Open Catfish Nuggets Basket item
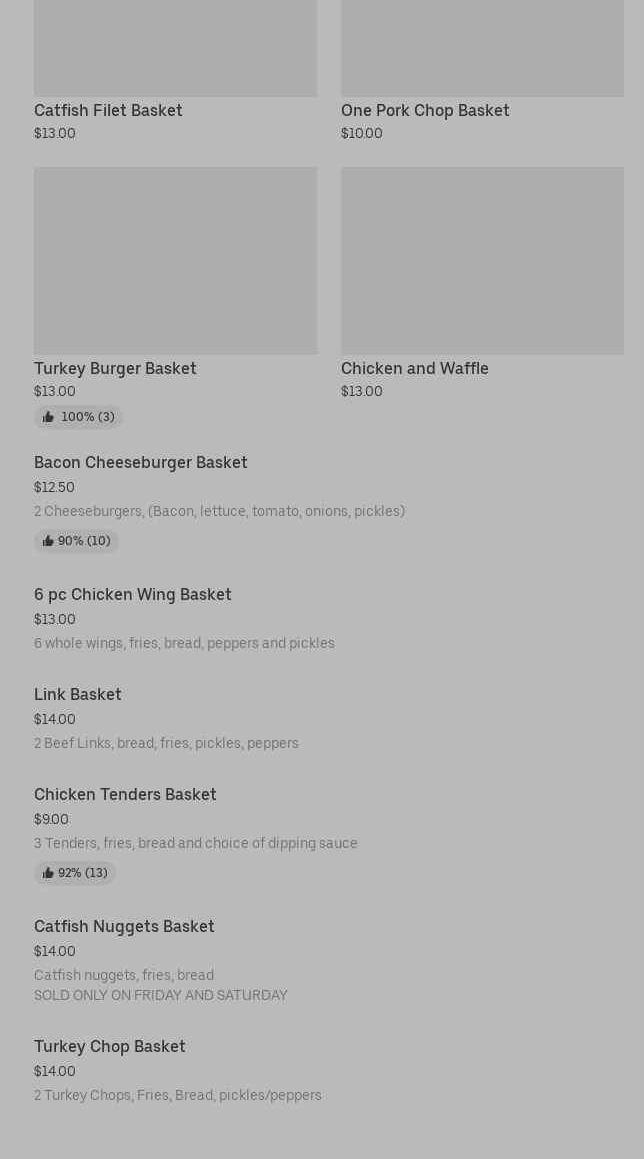 (x=124, y=926)
